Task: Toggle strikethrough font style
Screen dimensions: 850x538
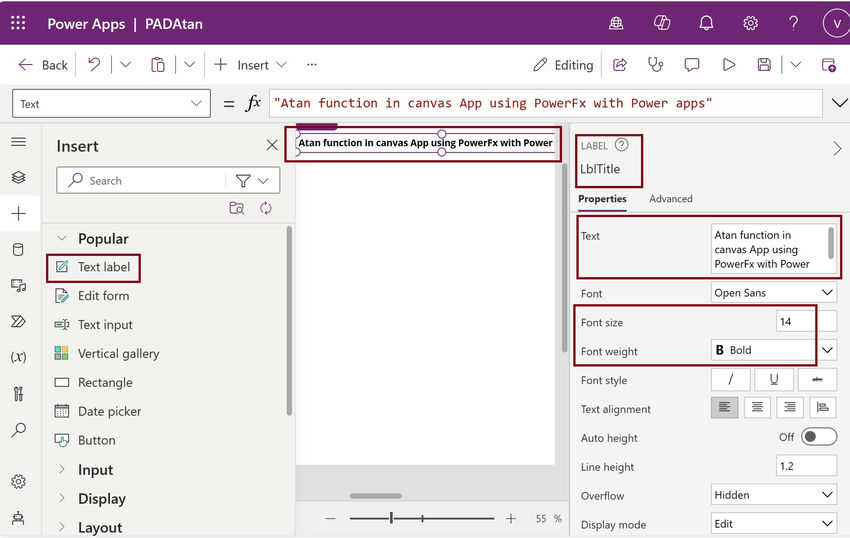Action: pos(817,380)
